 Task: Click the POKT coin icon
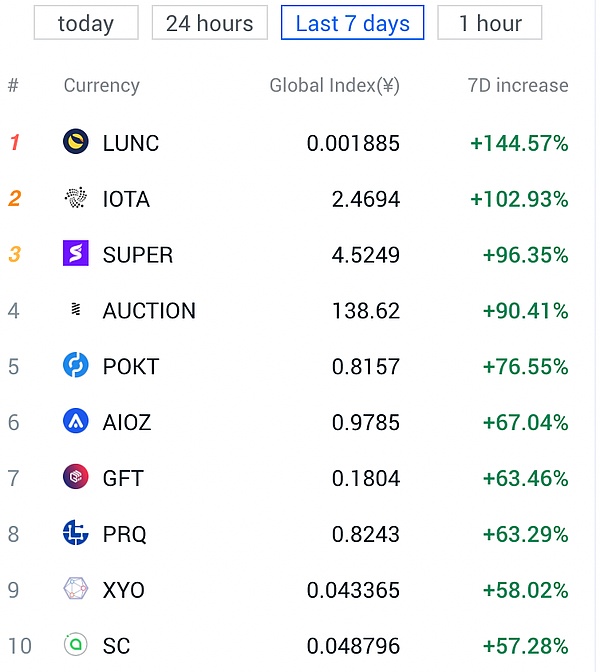76,366
